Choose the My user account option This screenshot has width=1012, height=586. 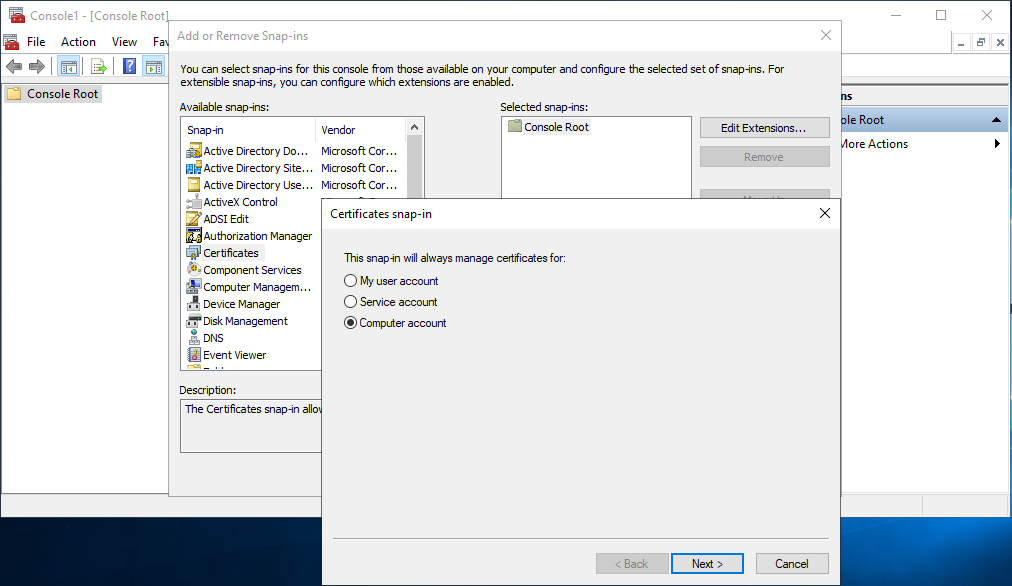coord(350,281)
